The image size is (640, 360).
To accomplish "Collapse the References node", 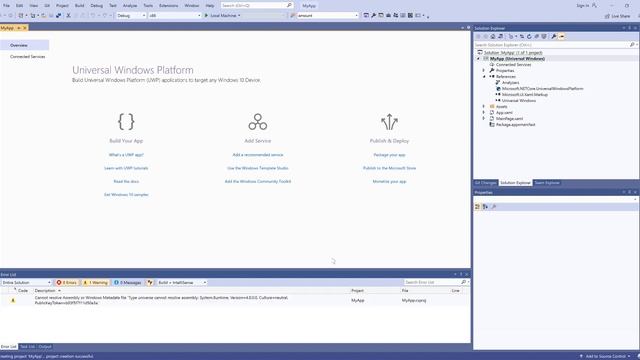I will pyautogui.click(x=484, y=77).
